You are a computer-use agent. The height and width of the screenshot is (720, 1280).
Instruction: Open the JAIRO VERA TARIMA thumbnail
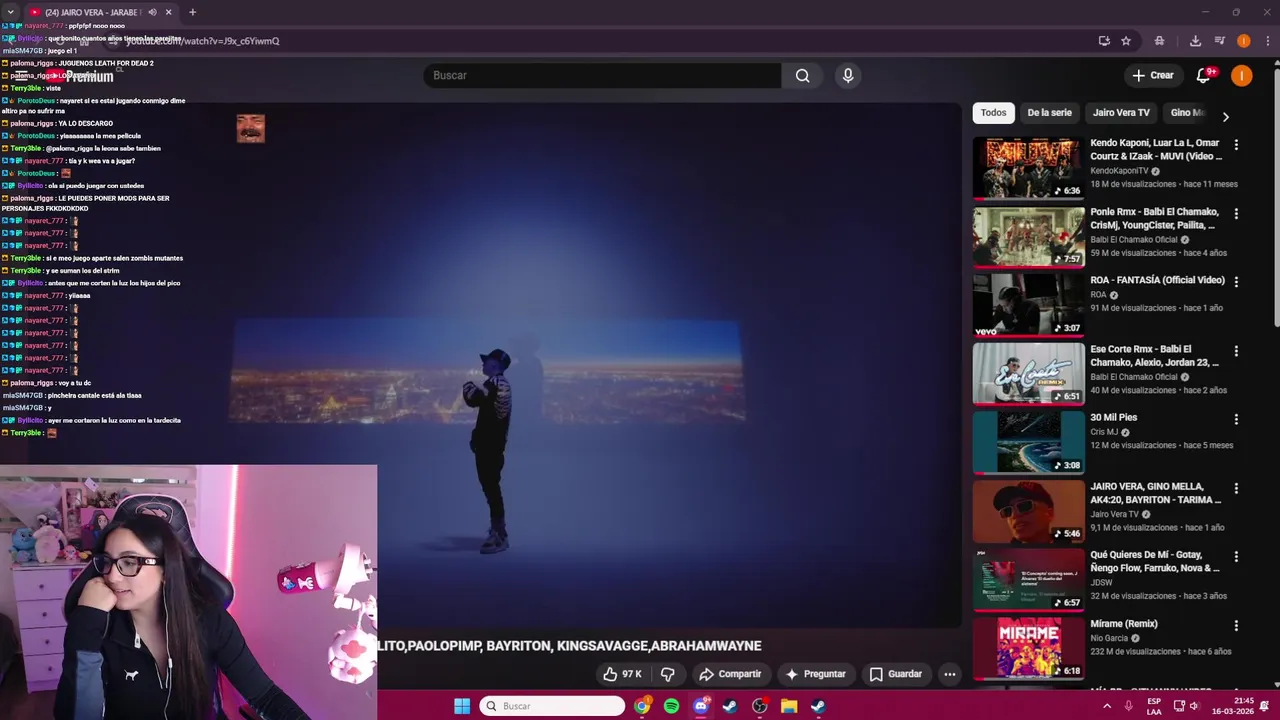pyautogui.click(x=1028, y=511)
